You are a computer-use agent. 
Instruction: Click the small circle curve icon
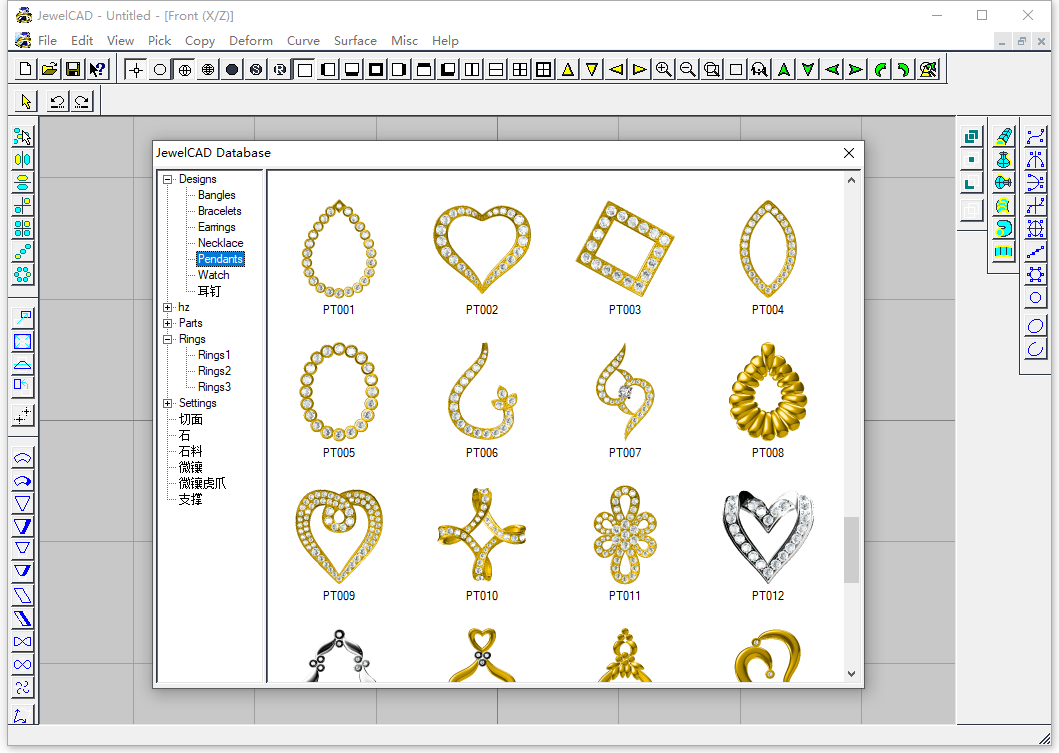pos(1035,297)
